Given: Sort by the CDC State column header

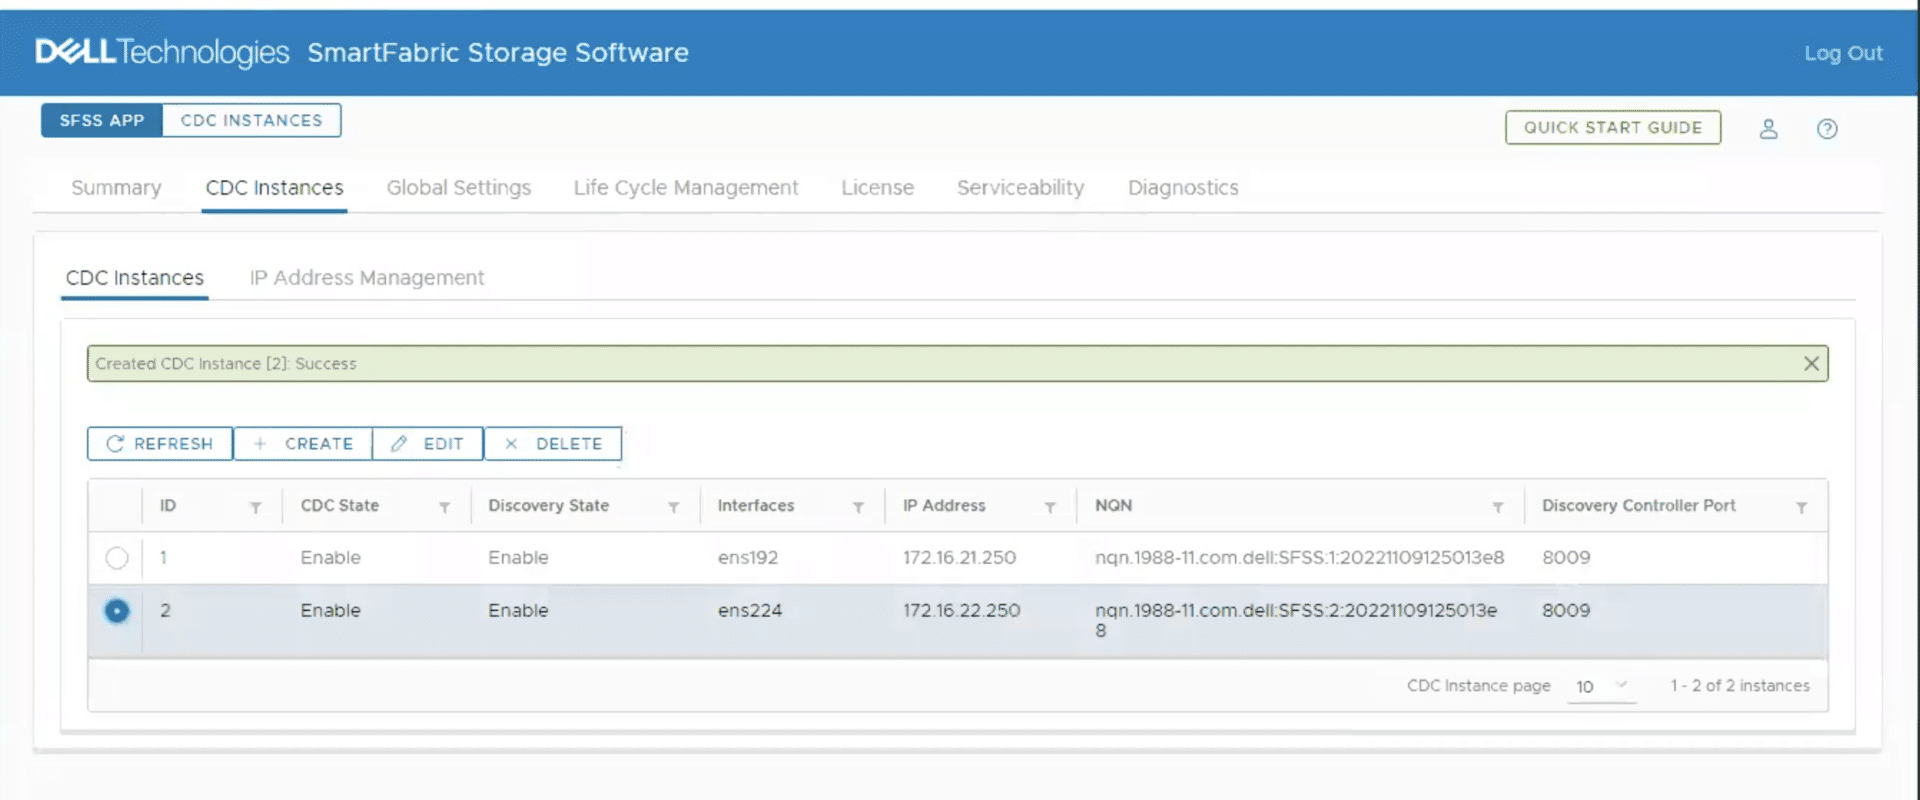Looking at the screenshot, I should tap(340, 506).
